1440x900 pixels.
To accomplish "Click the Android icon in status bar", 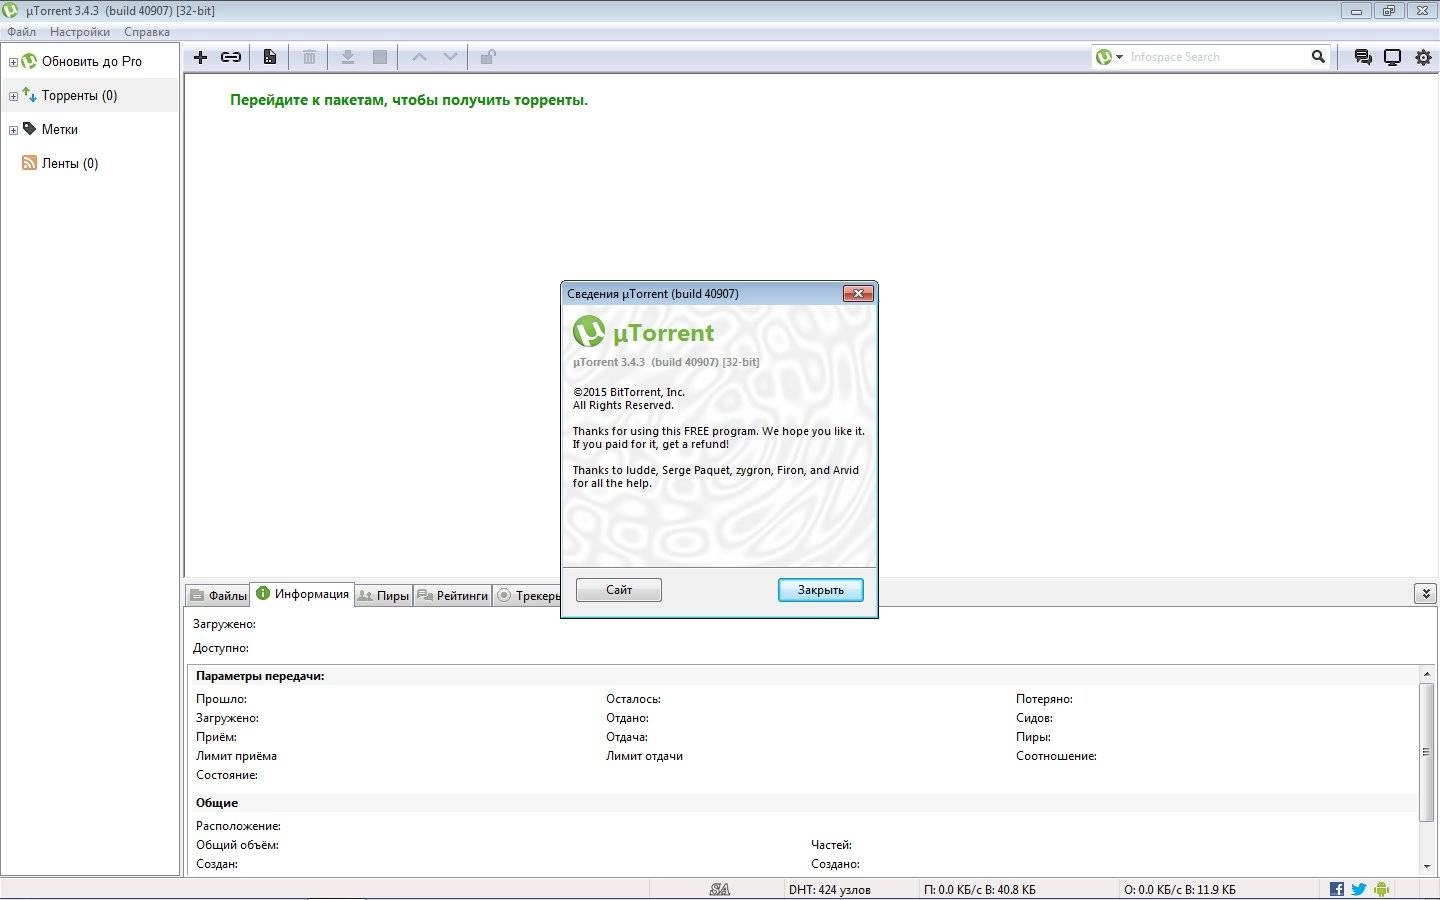I will click(x=1382, y=889).
